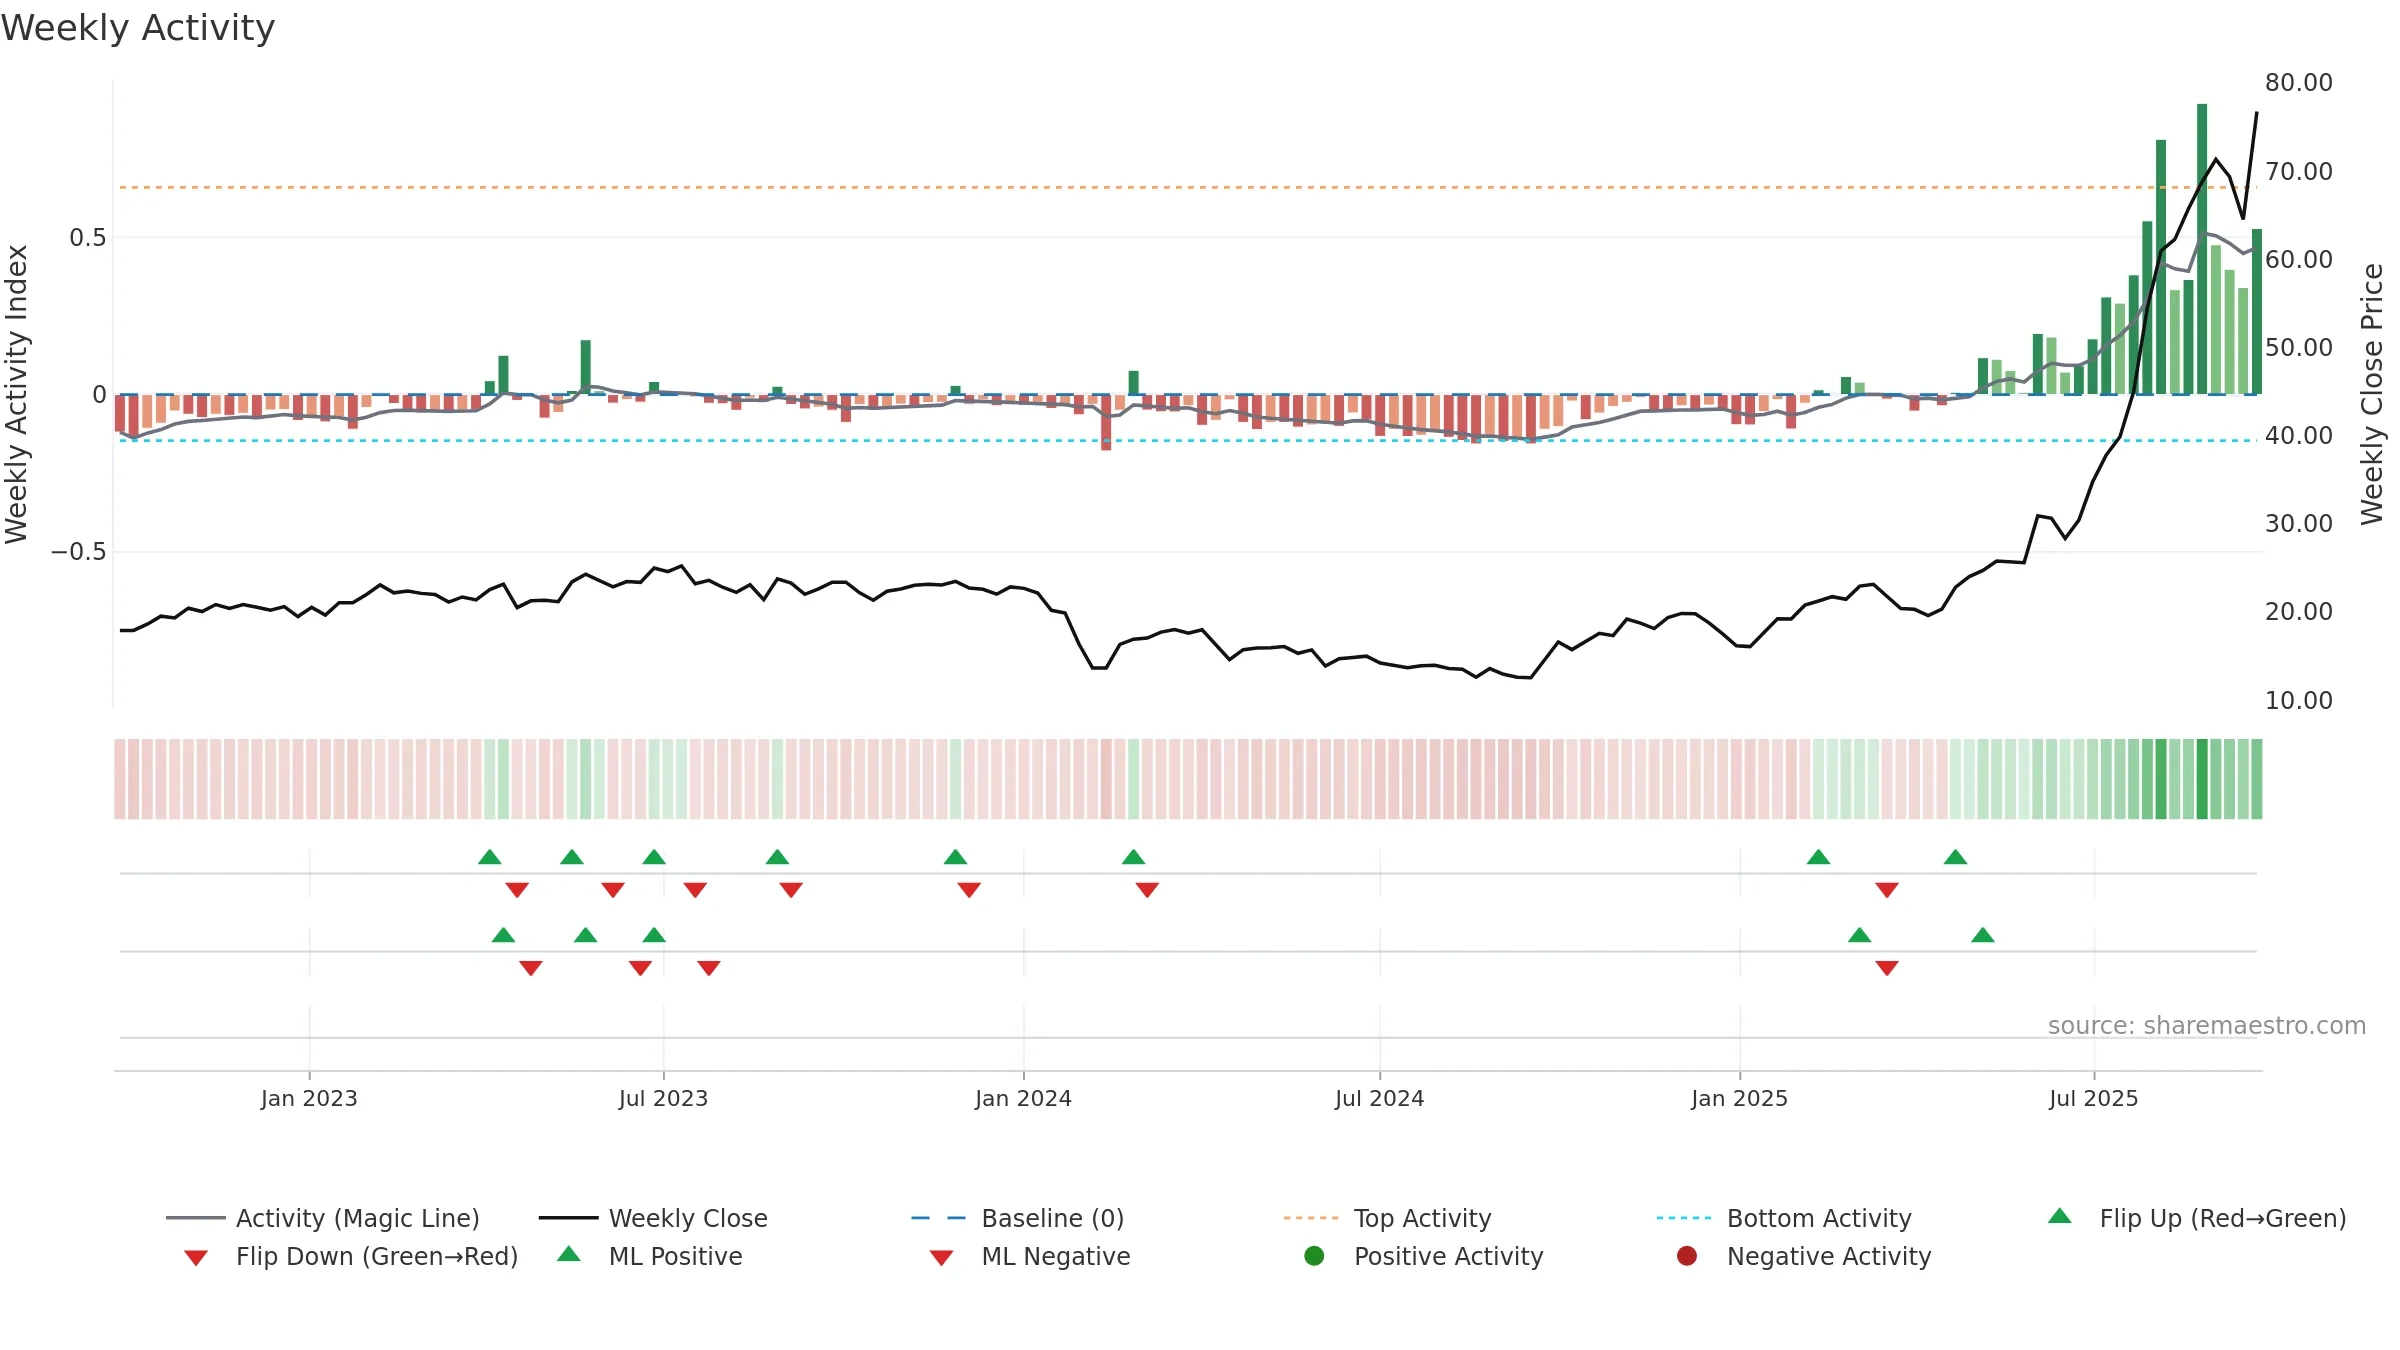Click the 10.00 price axis label
The height and width of the screenshot is (1350, 2400).
2298,700
